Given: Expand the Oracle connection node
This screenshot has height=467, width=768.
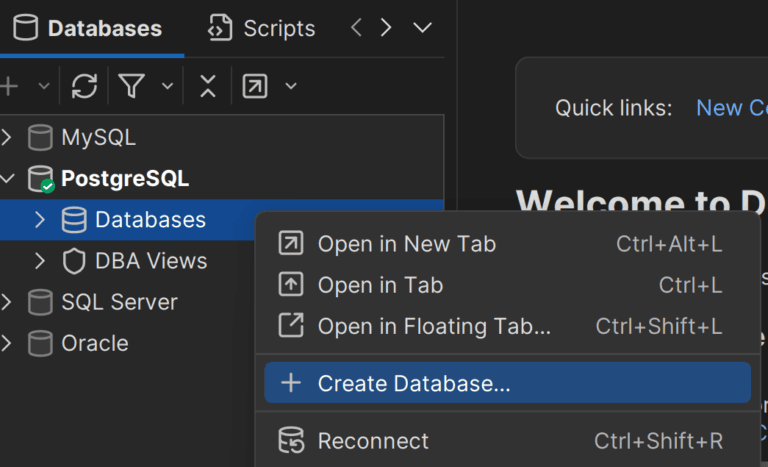Looking at the screenshot, I should pyautogui.click(x=6, y=343).
